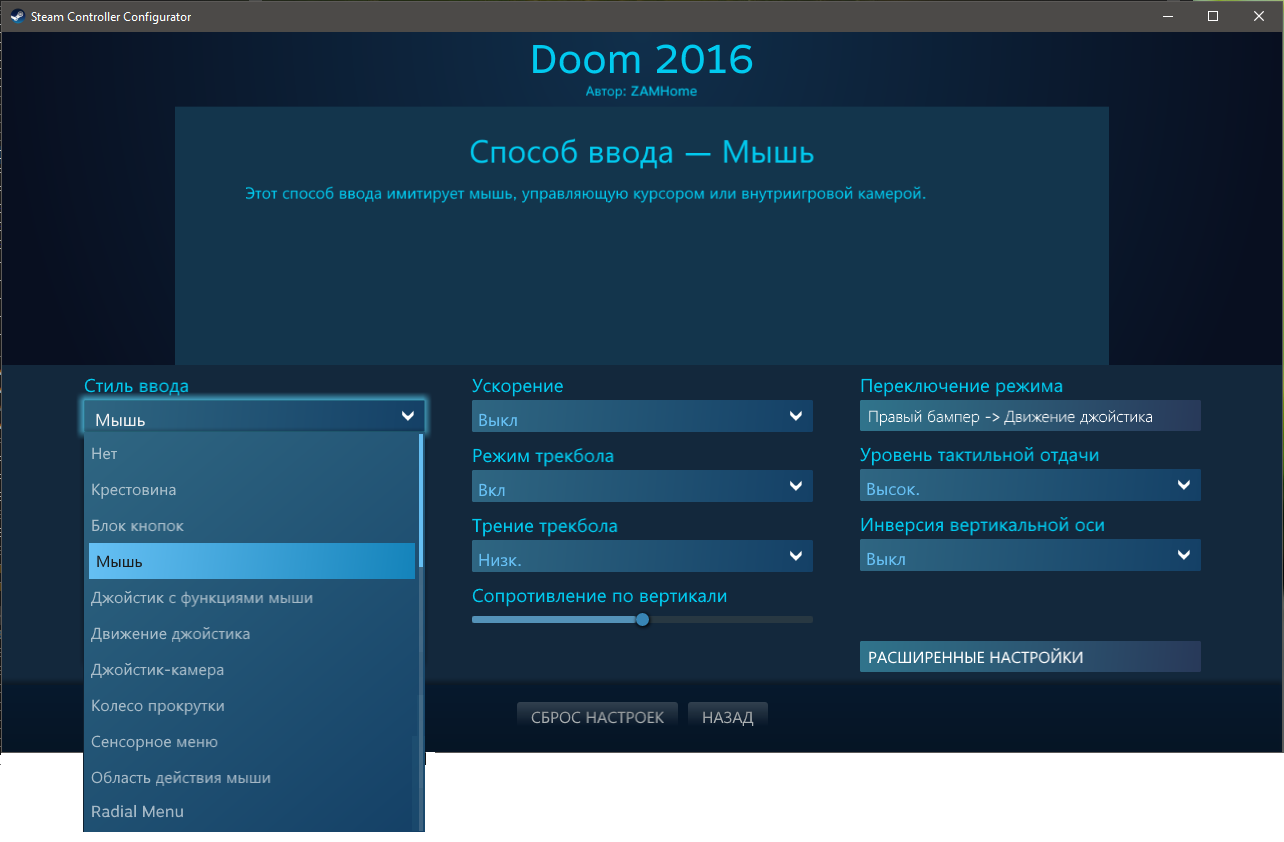Click the author name ZAMHome
Viewport: 1284px width, 842px height.
click(664, 91)
